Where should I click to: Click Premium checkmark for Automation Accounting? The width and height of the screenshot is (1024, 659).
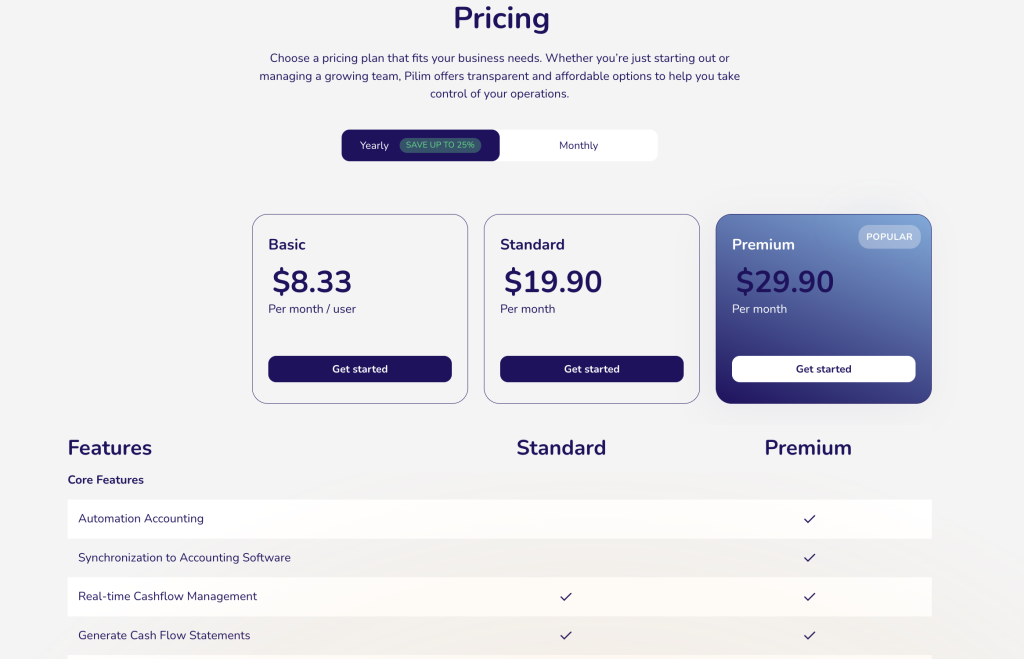click(x=810, y=519)
